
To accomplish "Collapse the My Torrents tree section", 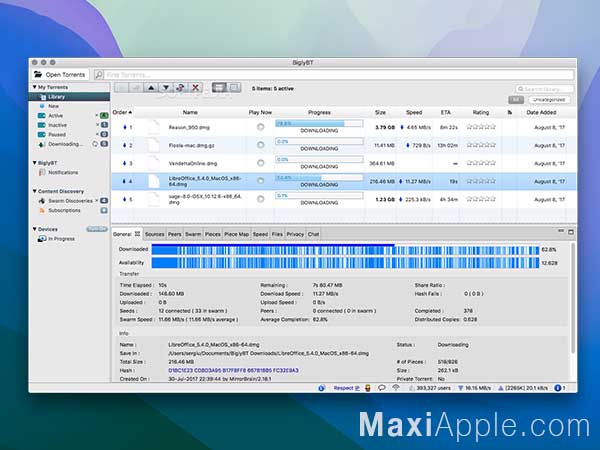I will (x=34, y=87).
